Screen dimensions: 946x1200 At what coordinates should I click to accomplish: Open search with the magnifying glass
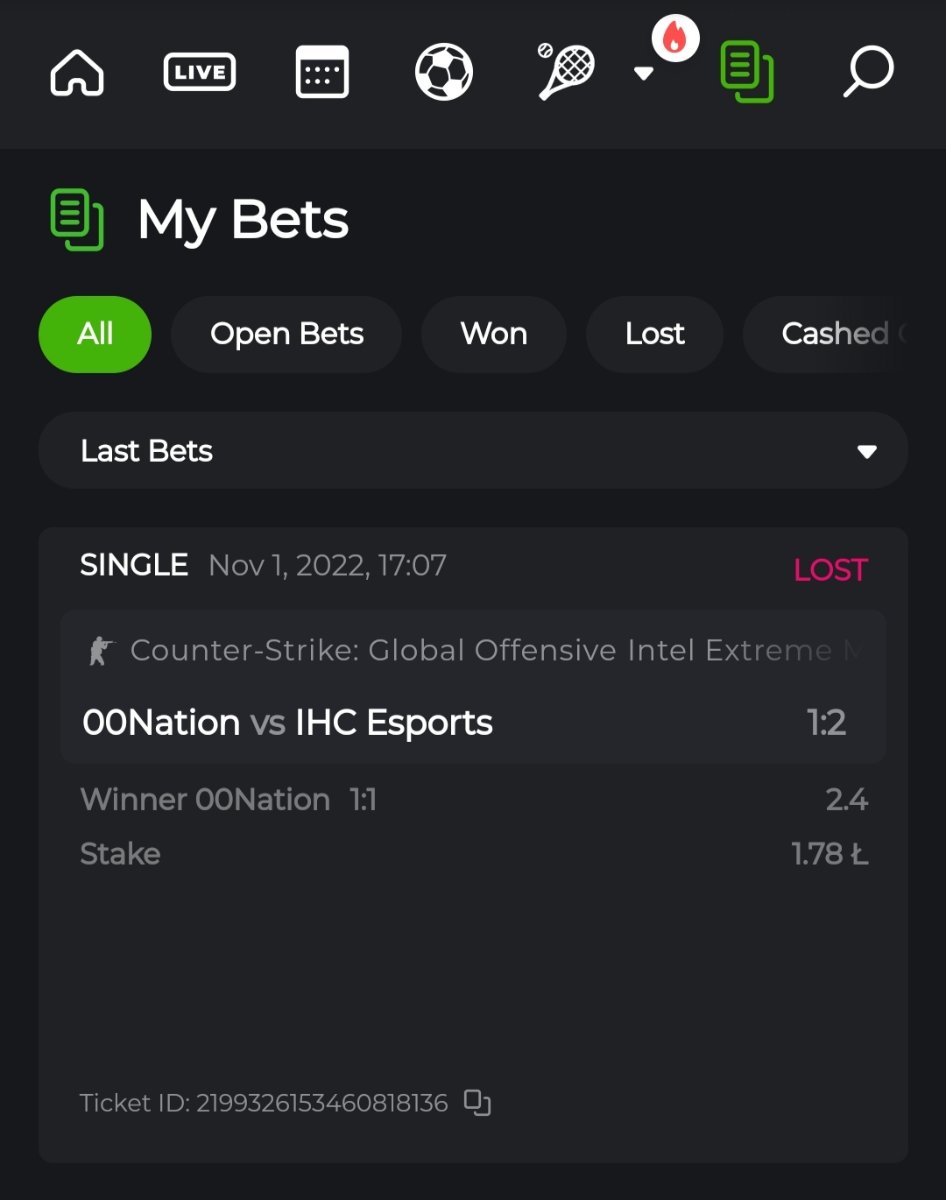point(867,73)
